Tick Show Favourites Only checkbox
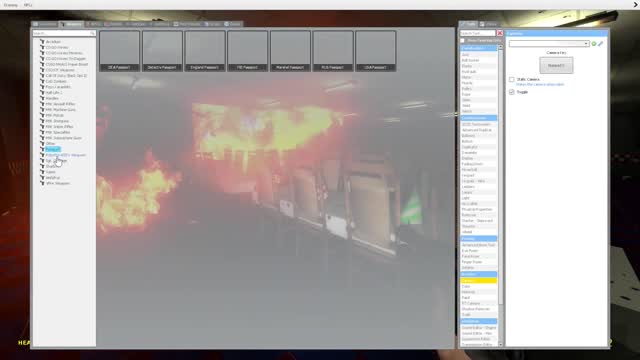Viewport: 640px width, 360px height. (462, 41)
